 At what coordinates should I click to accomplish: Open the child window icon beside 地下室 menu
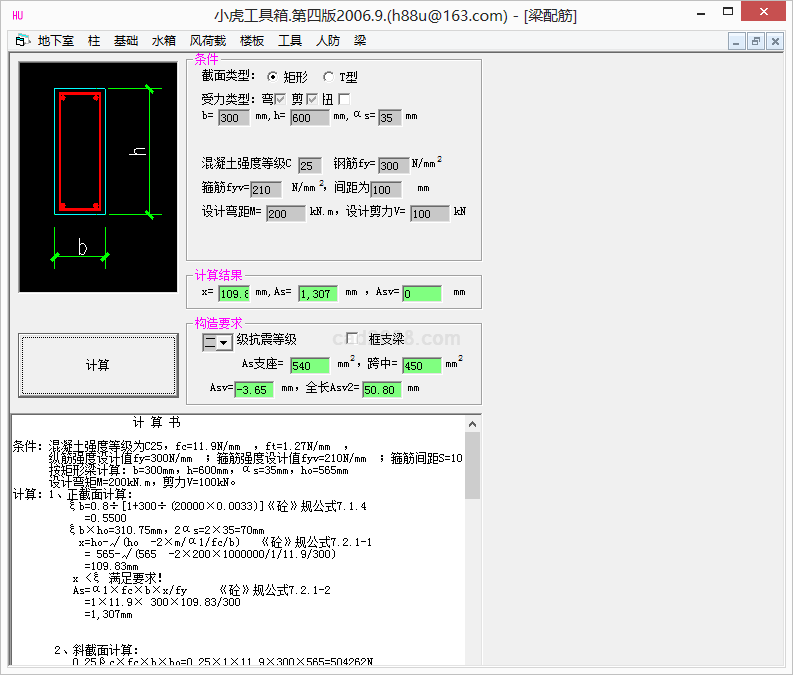(x=22, y=41)
